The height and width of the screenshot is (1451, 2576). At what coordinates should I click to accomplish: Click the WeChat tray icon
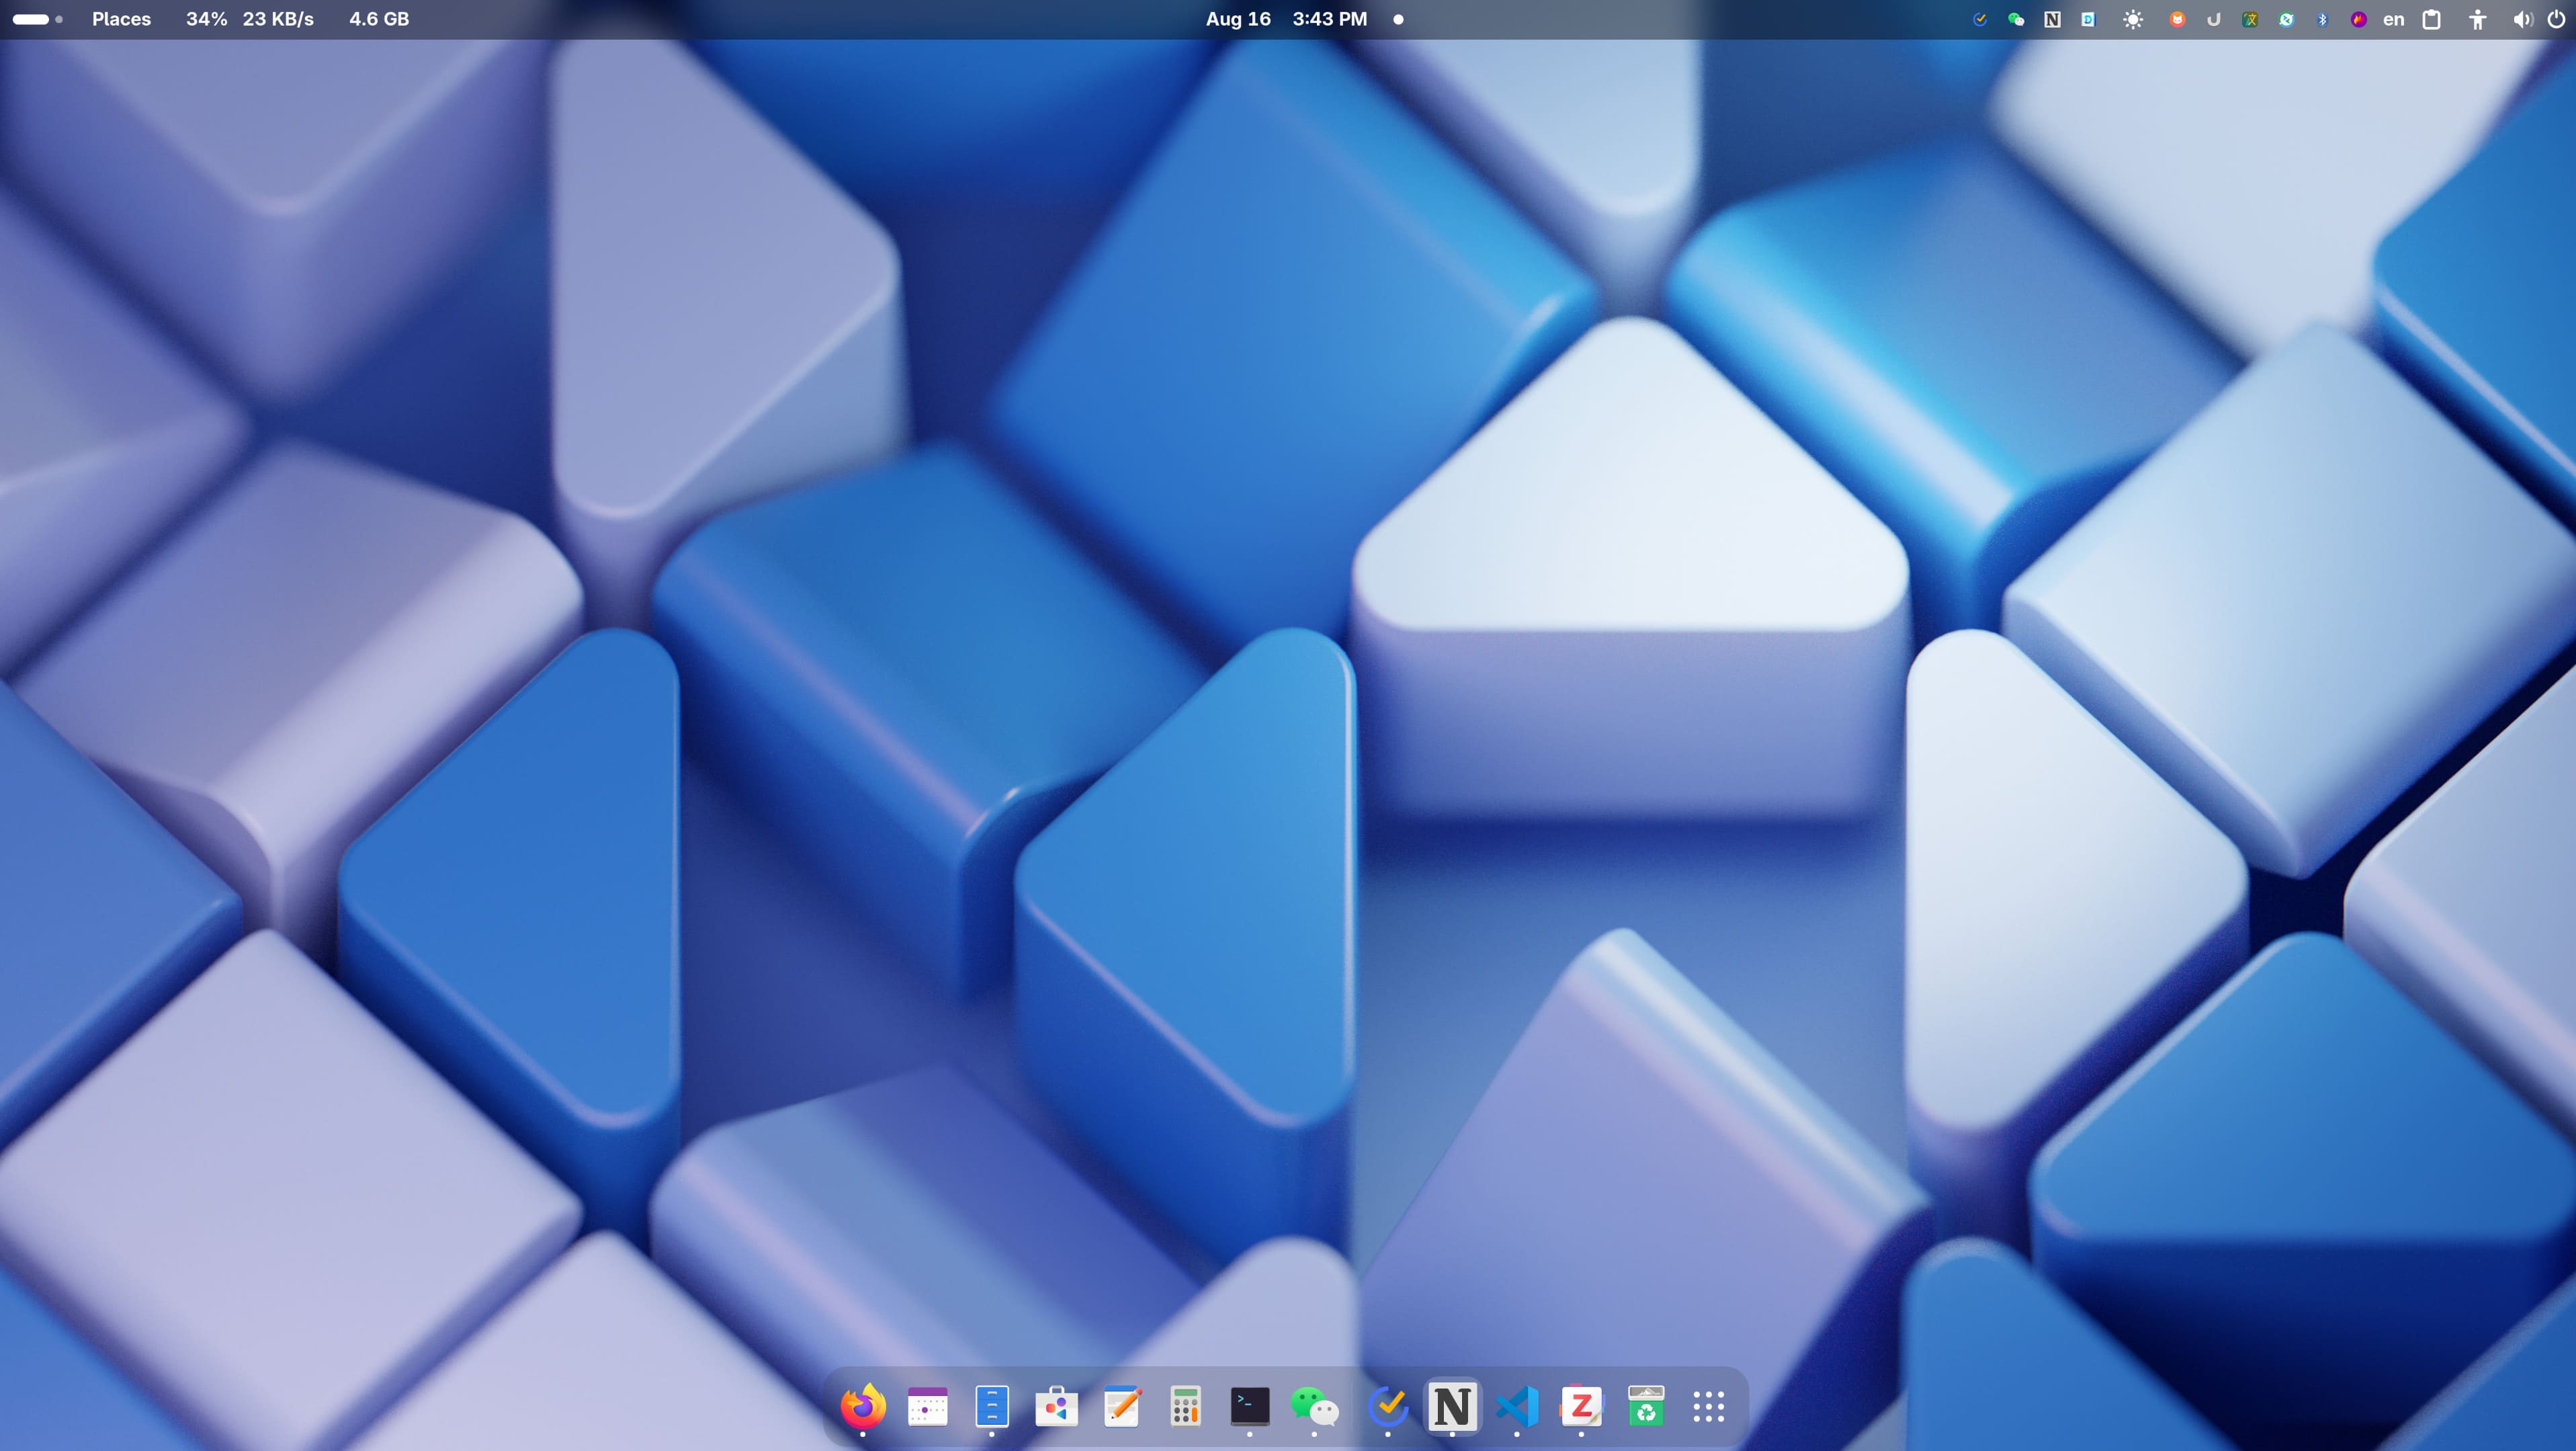click(2016, 19)
